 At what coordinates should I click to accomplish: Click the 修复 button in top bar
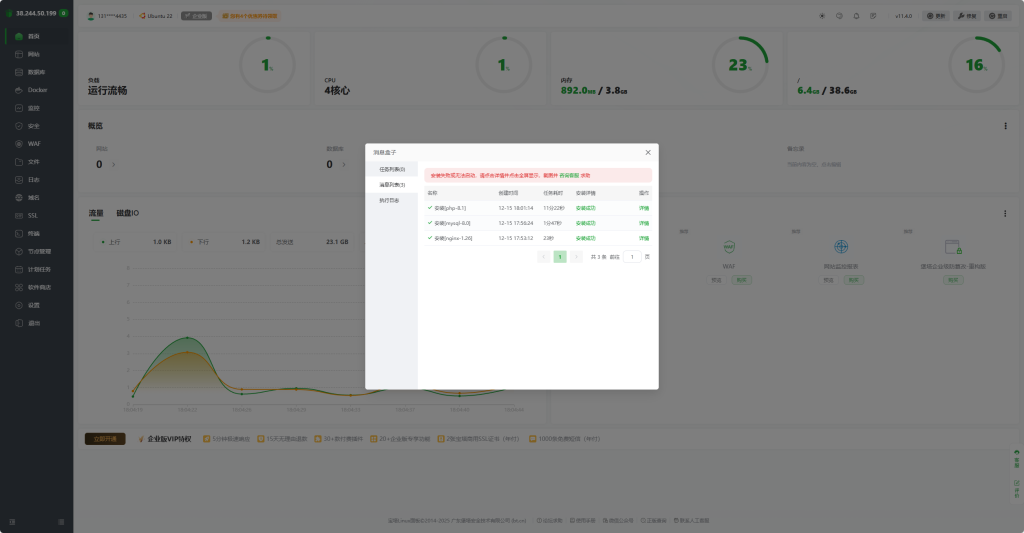967,16
